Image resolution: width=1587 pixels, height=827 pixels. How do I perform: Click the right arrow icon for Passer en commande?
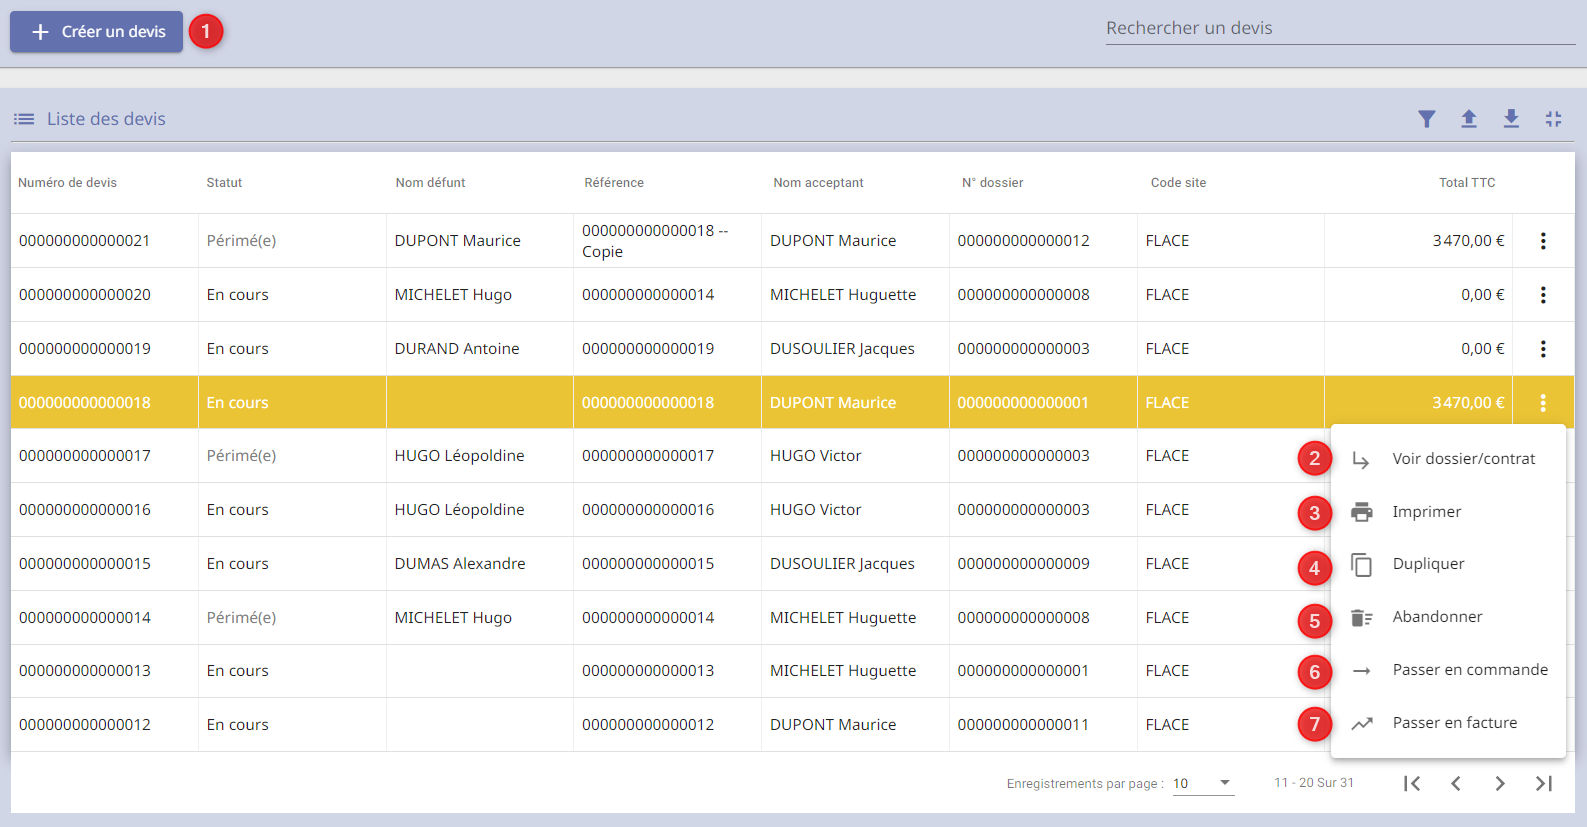pyautogui.click(x=1362, y=671)
